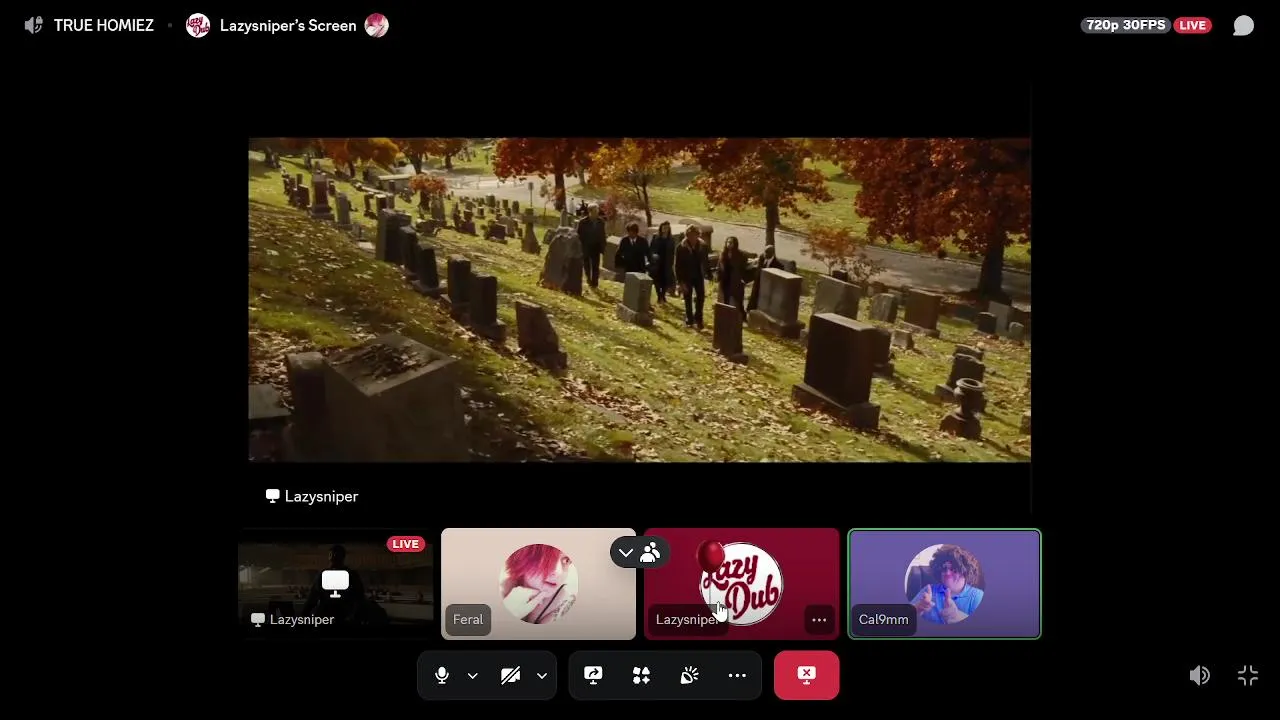Click the voice channel speaker icon
Viewport: 1280px width, 720px height.
tap(33, 26)
